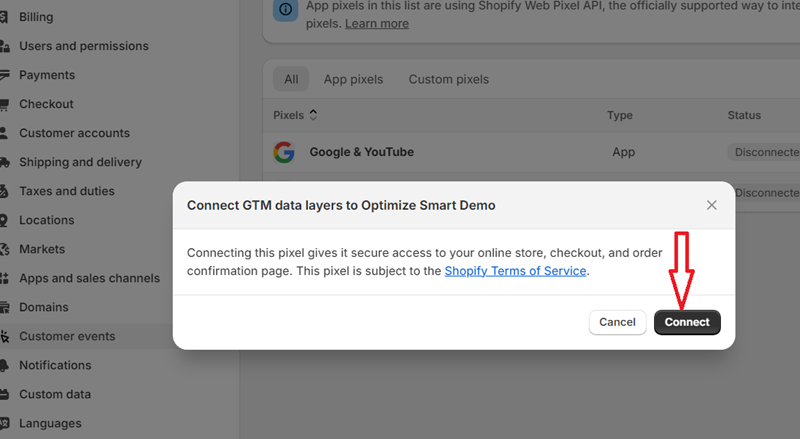
Task: Open the Learn more link
Action: 377,23
